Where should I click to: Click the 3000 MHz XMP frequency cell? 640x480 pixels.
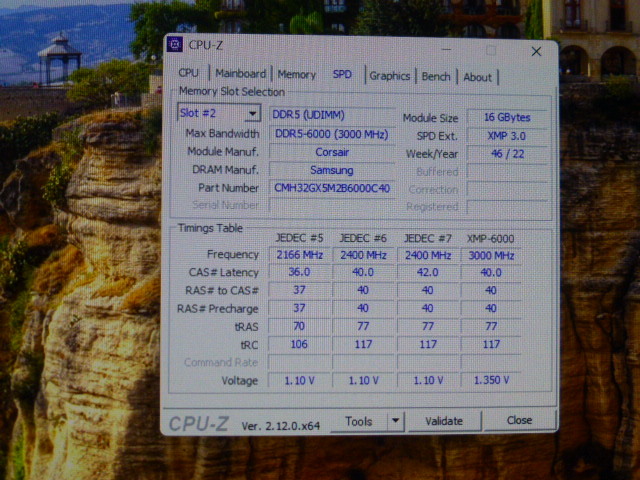click(491, 256)
